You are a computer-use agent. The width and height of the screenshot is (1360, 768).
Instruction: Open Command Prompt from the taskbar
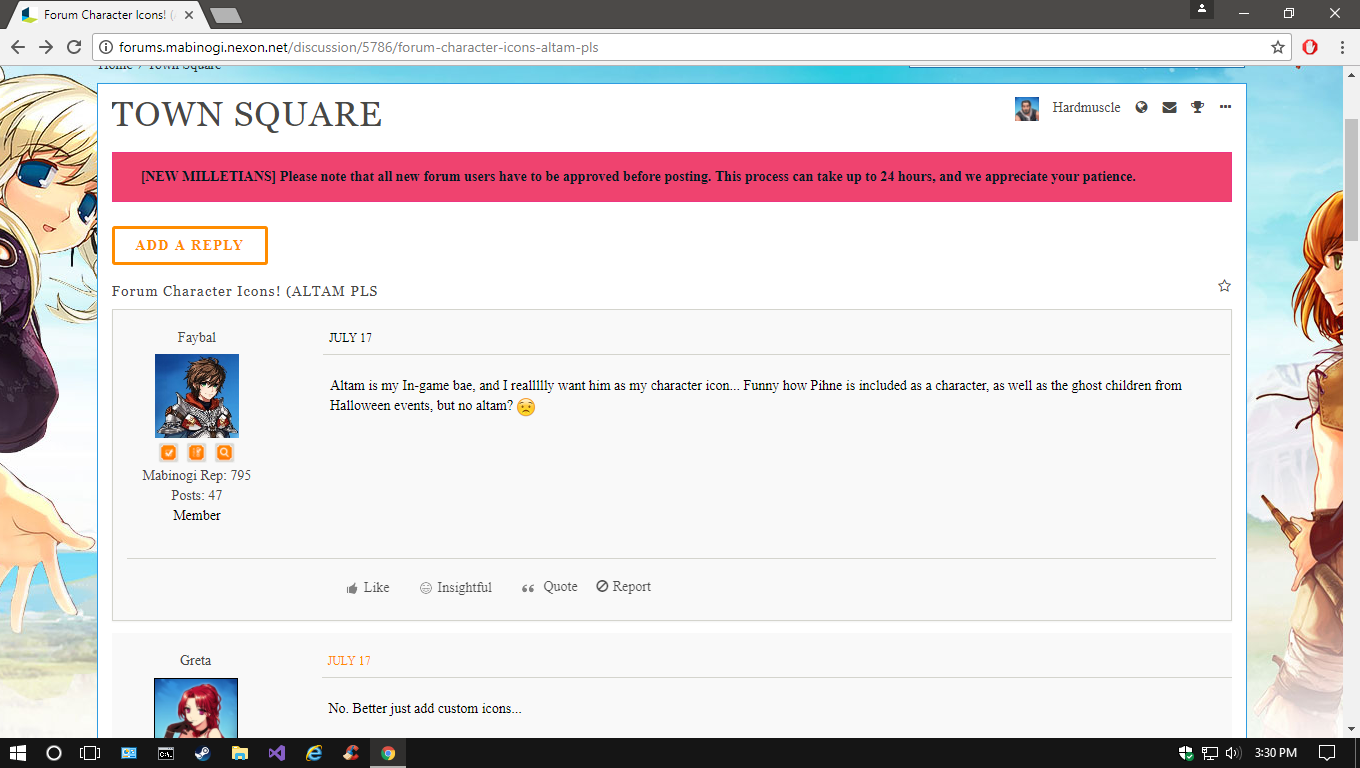(166, 753)
